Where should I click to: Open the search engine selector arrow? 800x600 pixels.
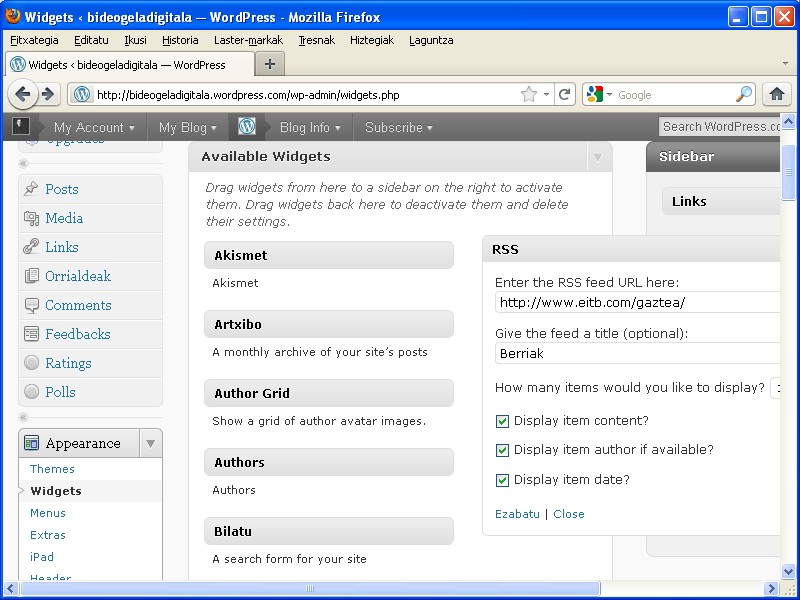click(x=609, y=94)
